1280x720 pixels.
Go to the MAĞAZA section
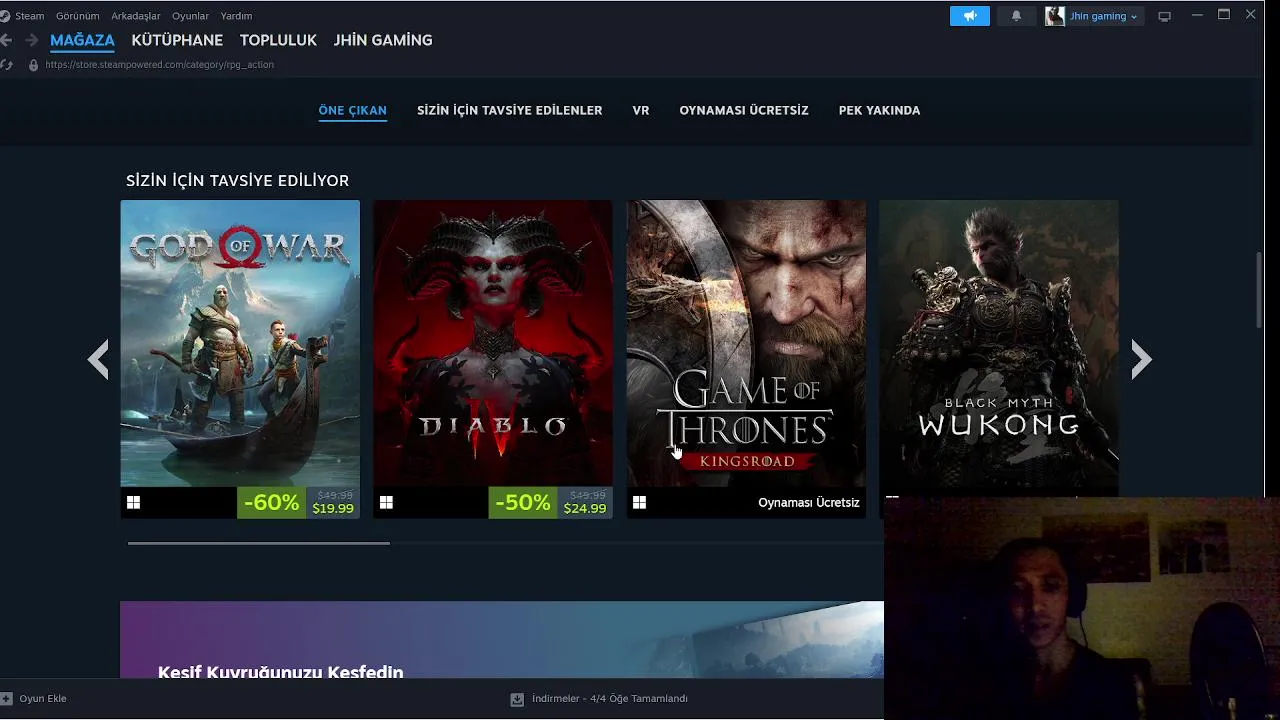coord(82,40)
